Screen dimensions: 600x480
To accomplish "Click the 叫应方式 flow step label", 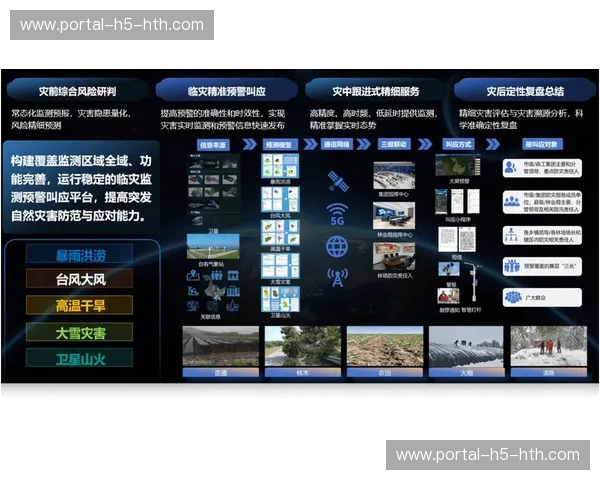I will (458, 144).
